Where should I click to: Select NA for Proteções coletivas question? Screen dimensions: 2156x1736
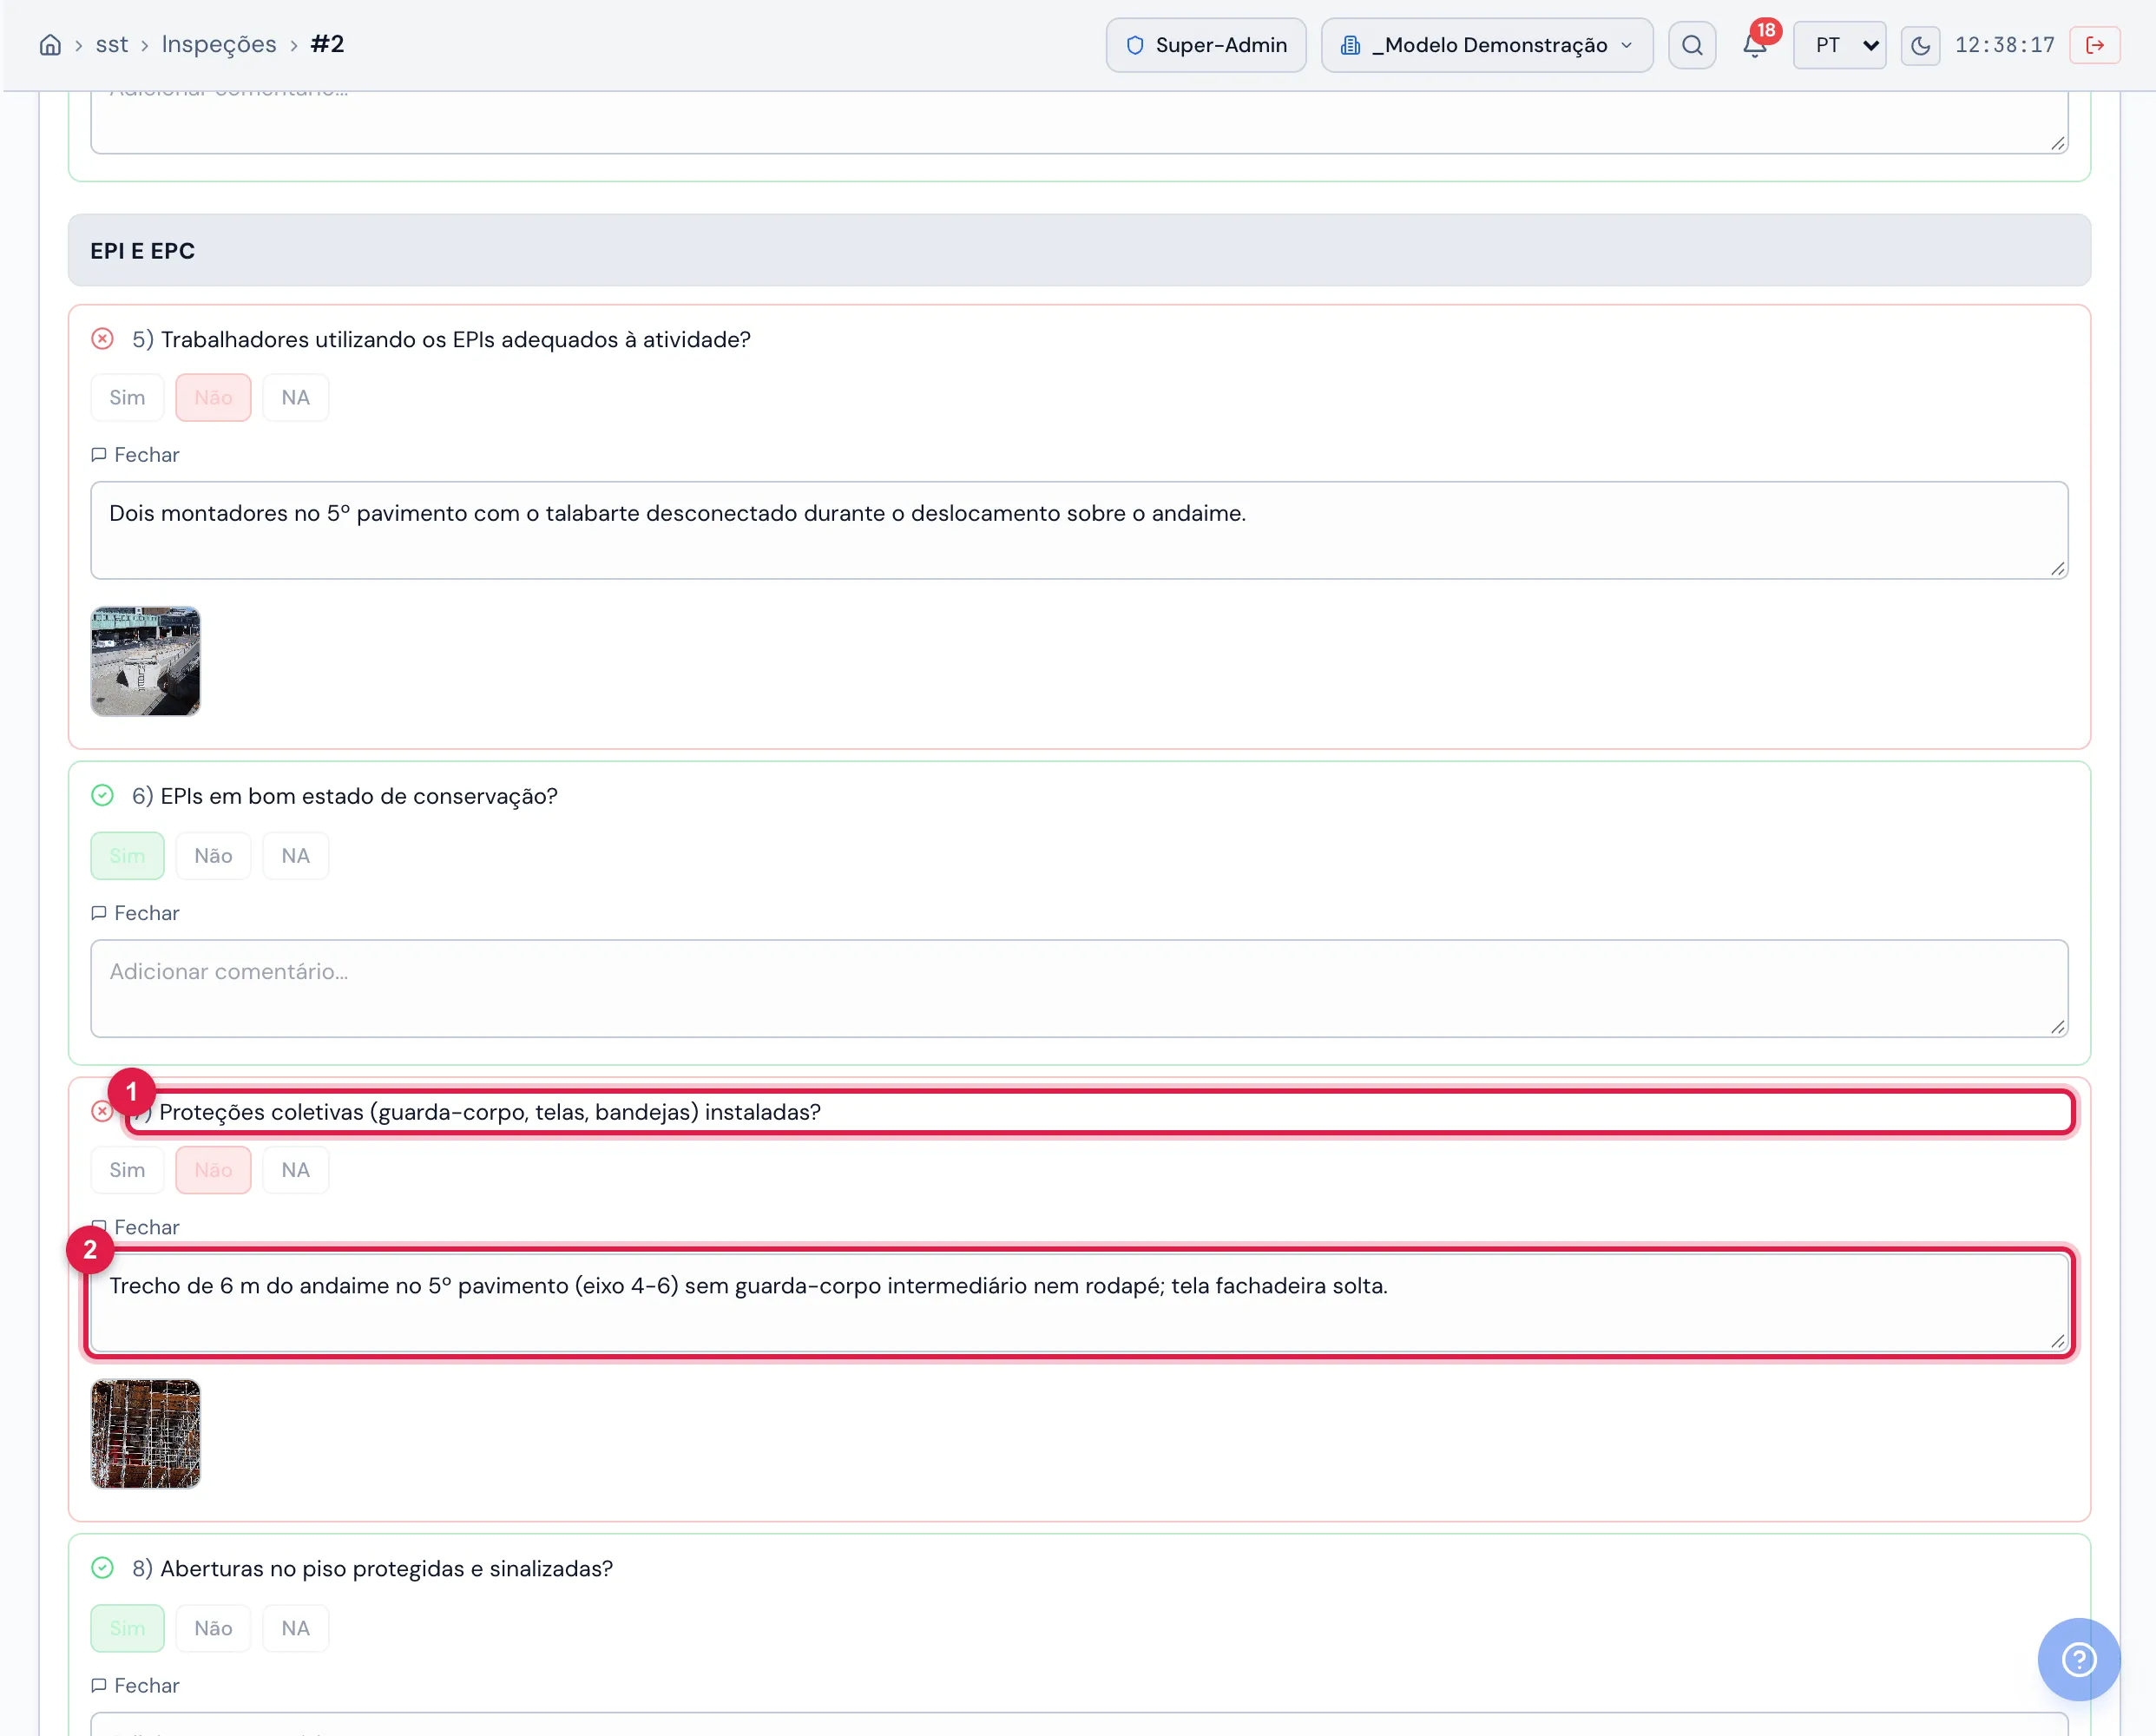pyautogui.click(x=295, y=1170)
